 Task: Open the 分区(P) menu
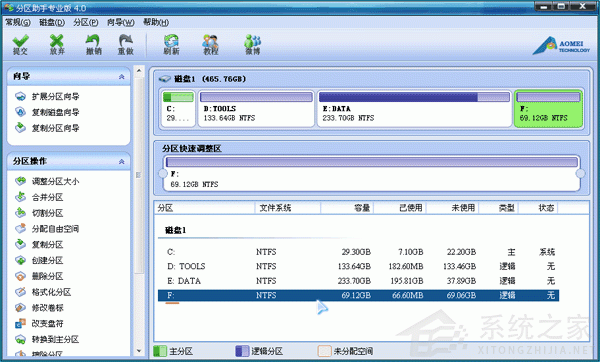coord(86,22)
